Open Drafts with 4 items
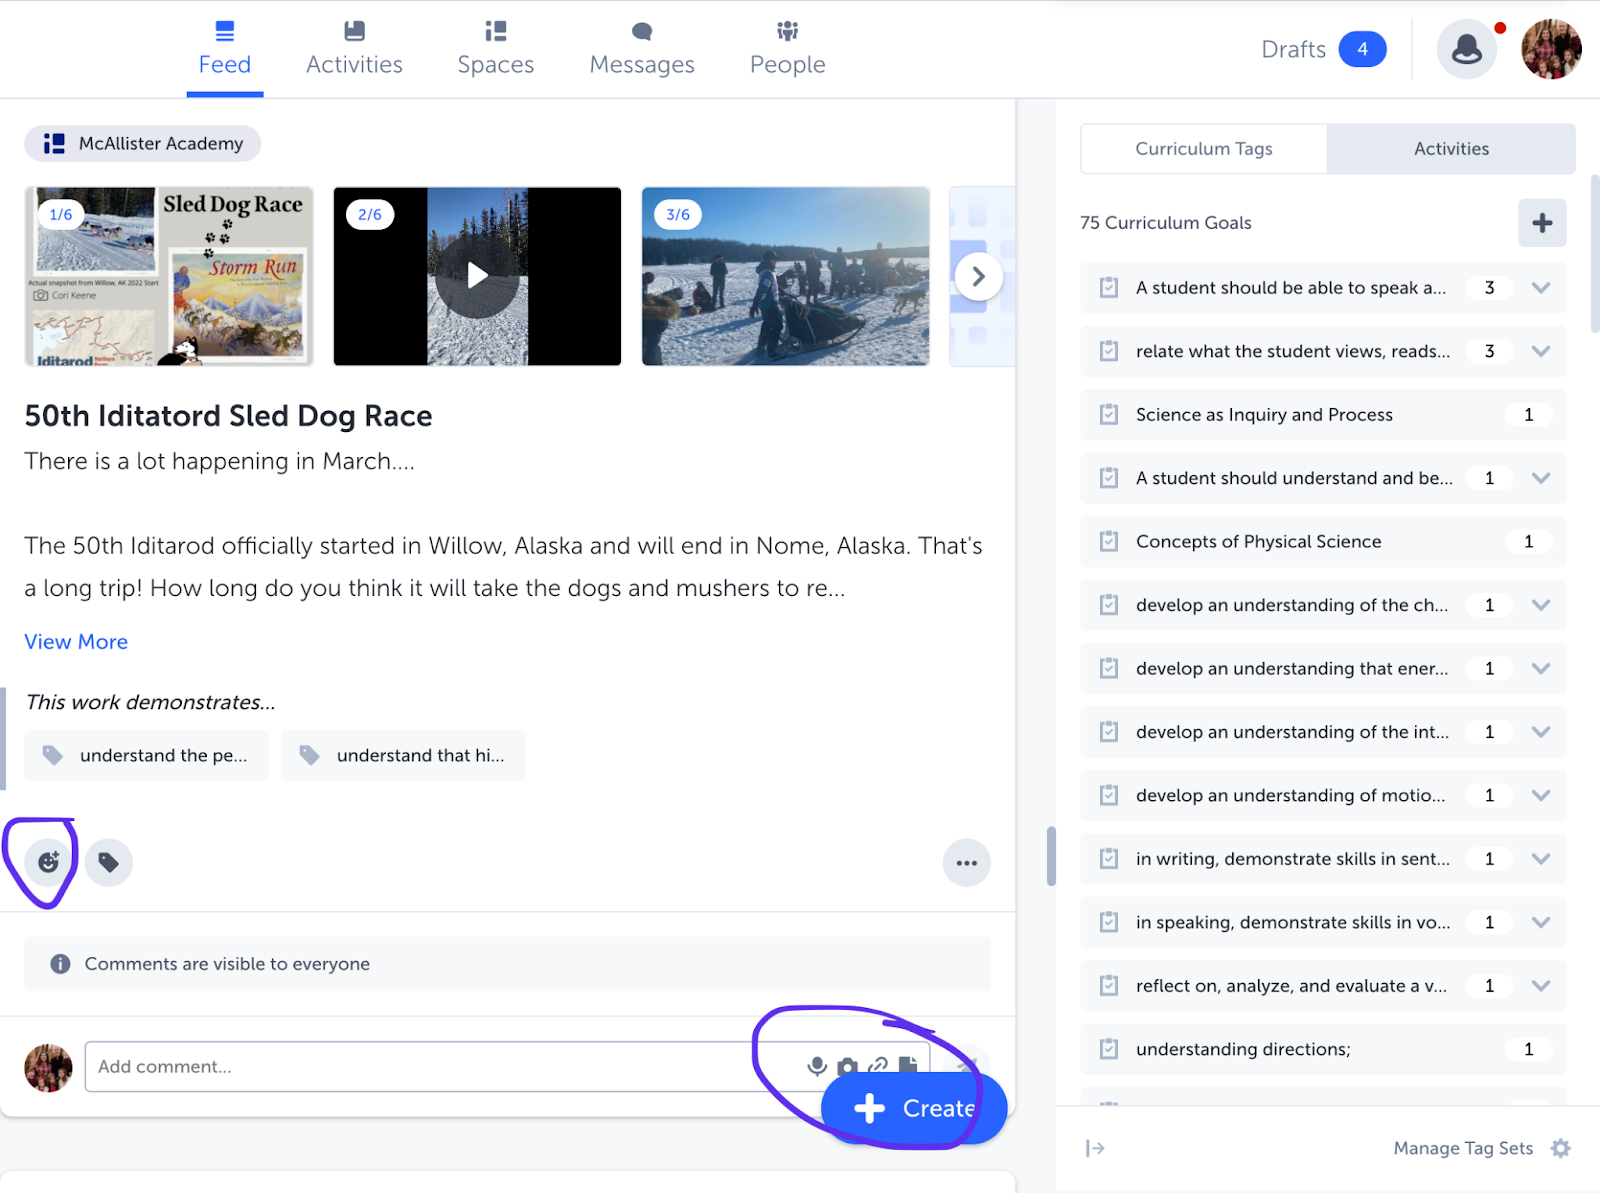Viewport: 1600px width, 1193px height. 1323,49
